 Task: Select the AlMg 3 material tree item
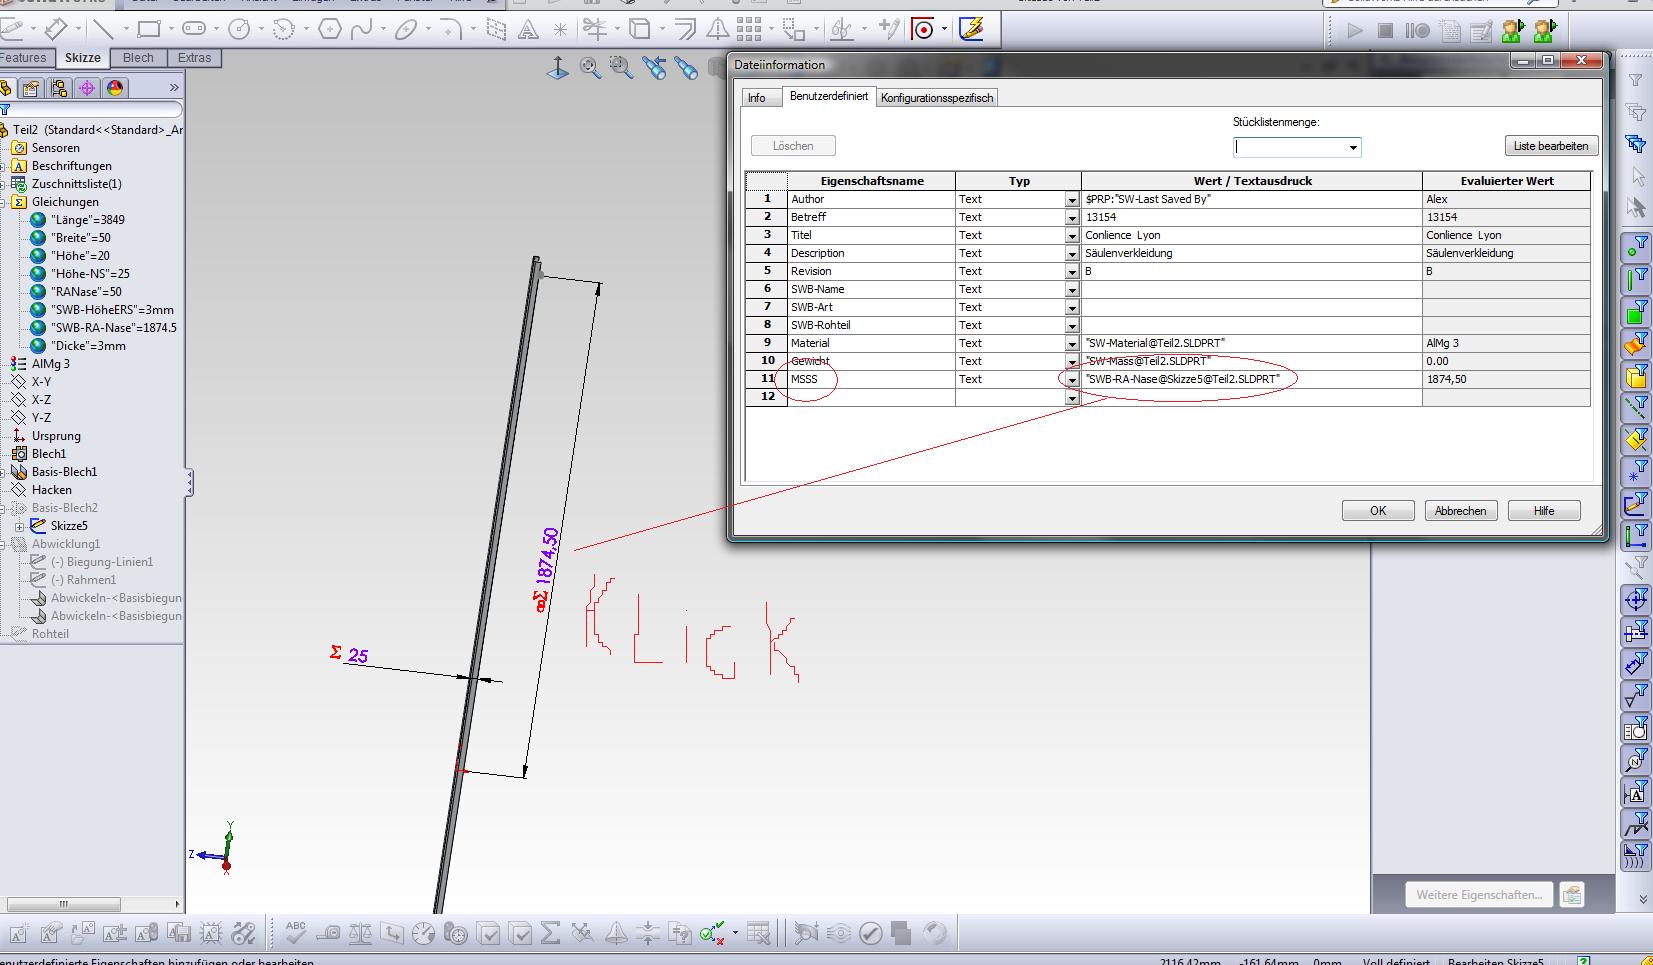[50, 364]
